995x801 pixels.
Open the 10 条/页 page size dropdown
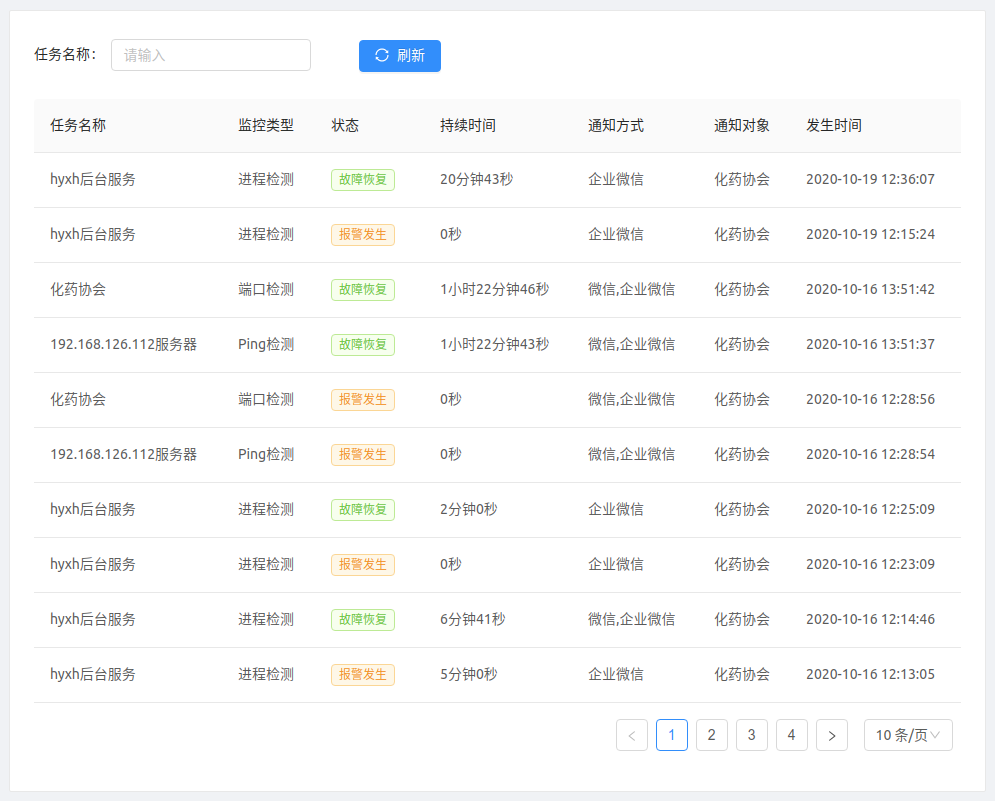pos(908,735)
